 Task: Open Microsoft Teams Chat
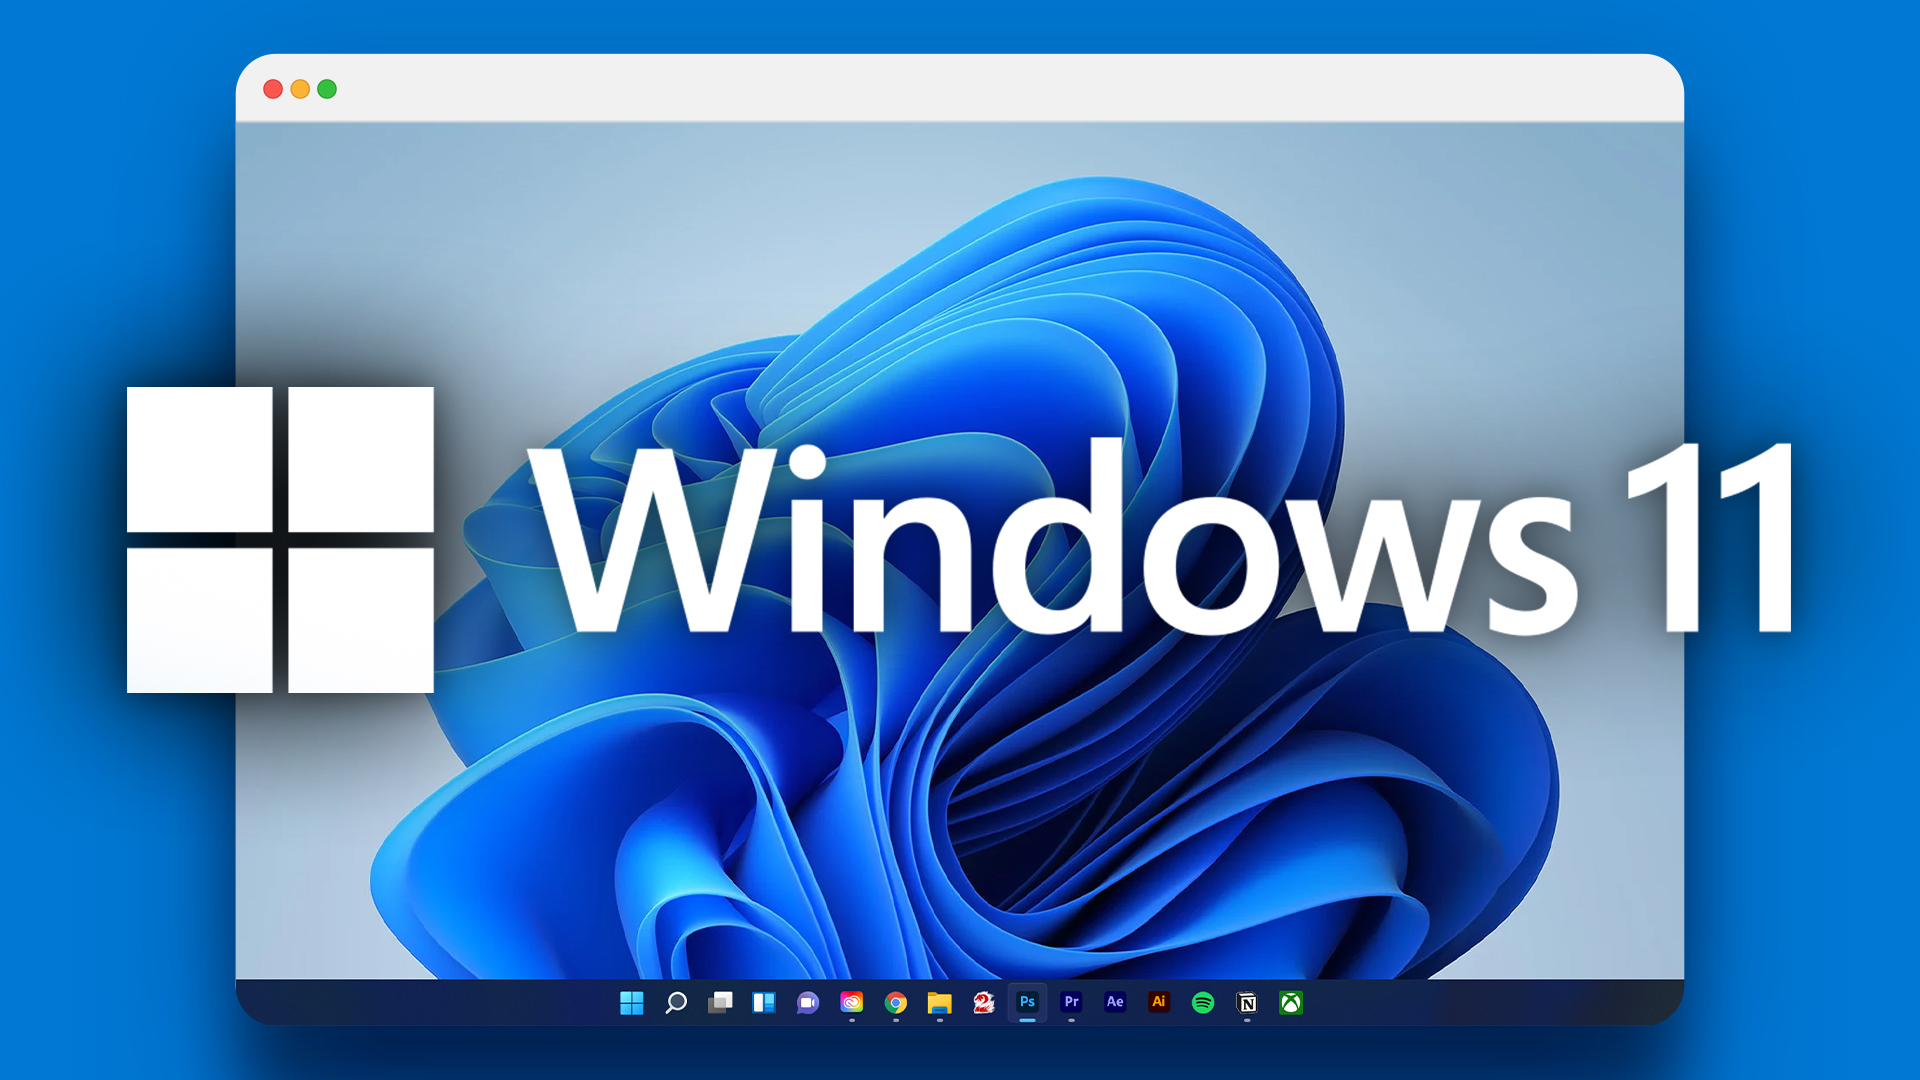pyautogui.click(x=808, y=1003)
